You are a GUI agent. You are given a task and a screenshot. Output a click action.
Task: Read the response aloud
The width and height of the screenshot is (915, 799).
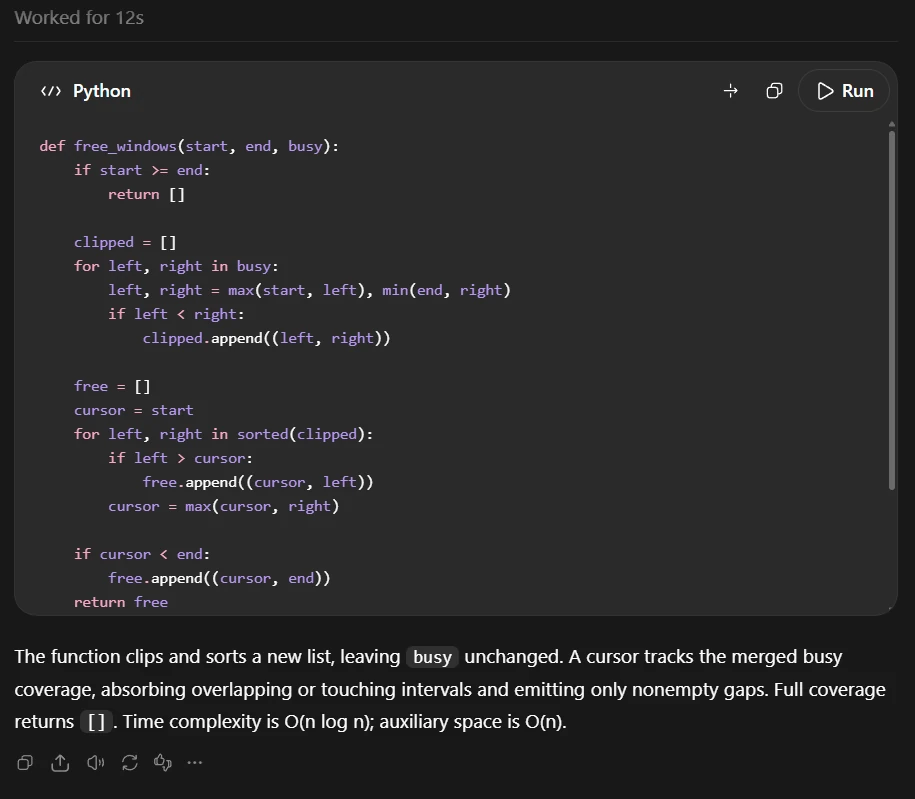tap(95, 763)
